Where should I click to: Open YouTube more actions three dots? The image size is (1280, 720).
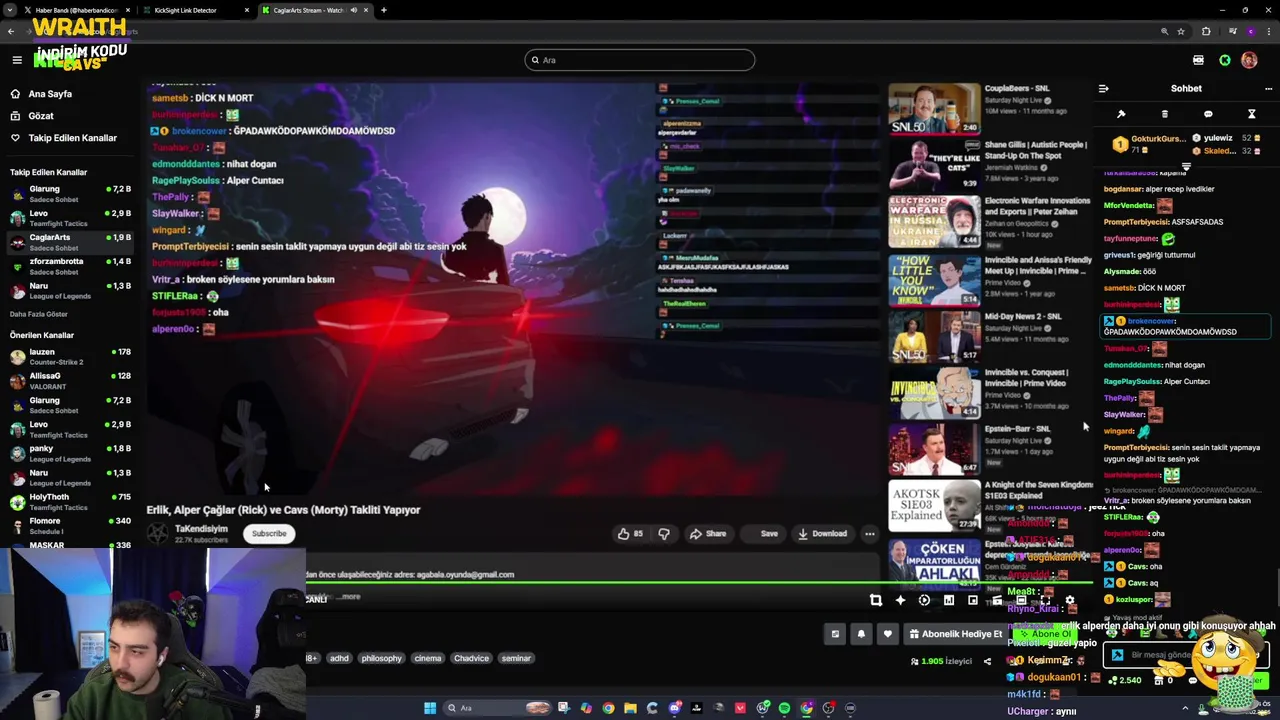pyautogui.click(x=870, y=534)
